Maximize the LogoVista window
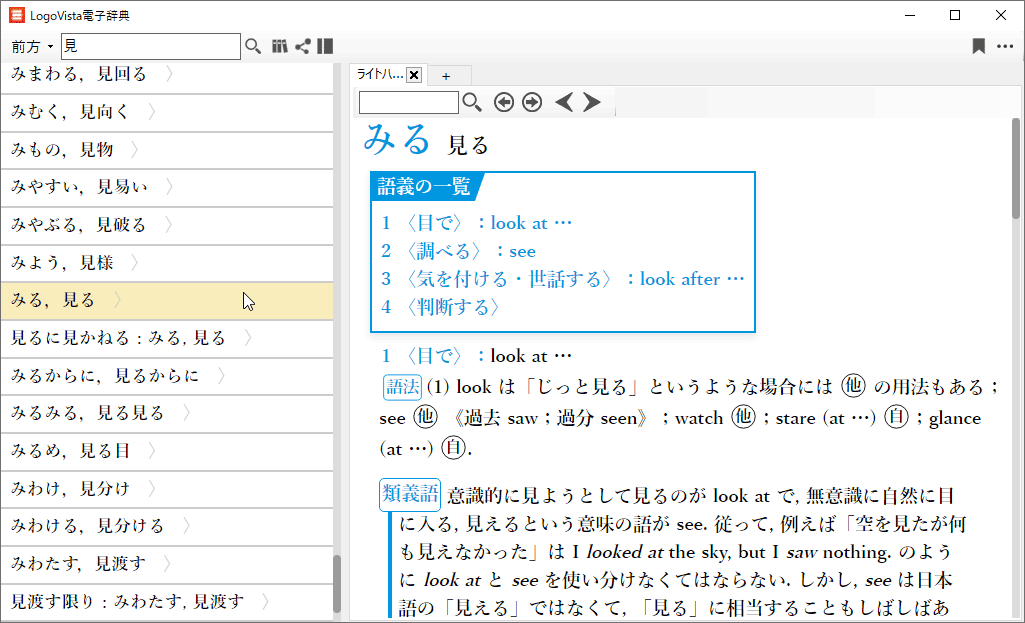The height and width of the screenshot is (623, 1025). (x=955, y=15)
